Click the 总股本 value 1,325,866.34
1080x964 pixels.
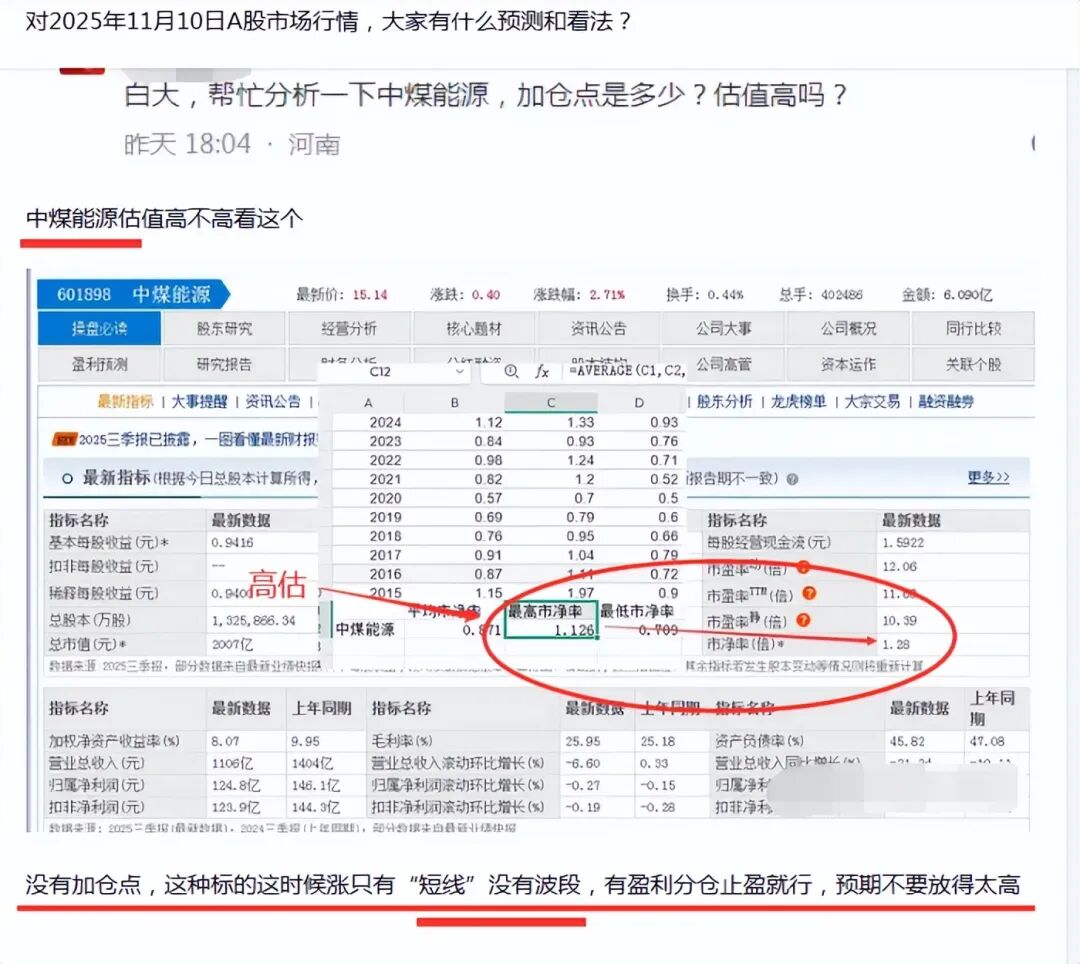[x=253, y=620]
